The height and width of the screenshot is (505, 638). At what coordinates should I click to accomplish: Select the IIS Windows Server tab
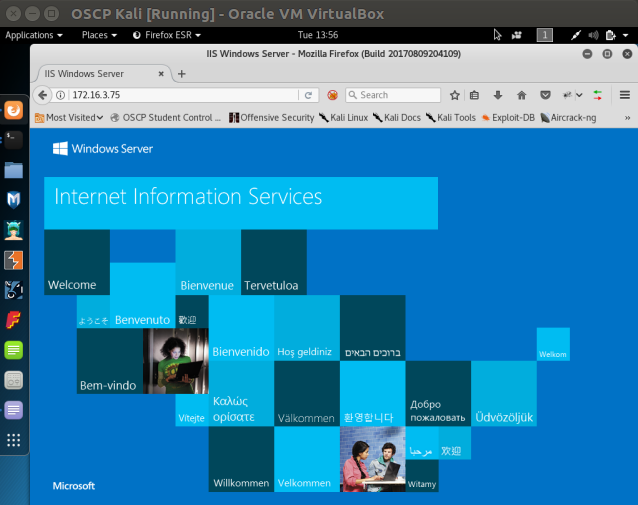coord(98,74)
